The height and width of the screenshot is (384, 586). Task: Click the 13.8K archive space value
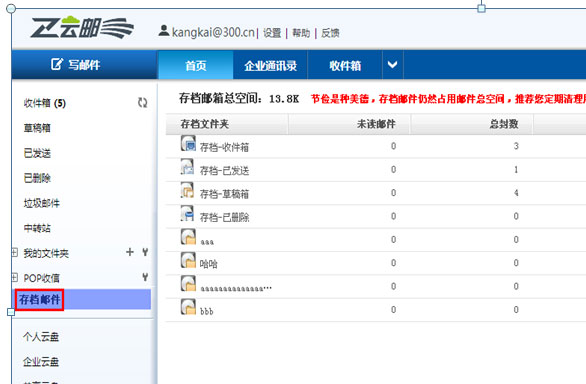tap(284, 99)
